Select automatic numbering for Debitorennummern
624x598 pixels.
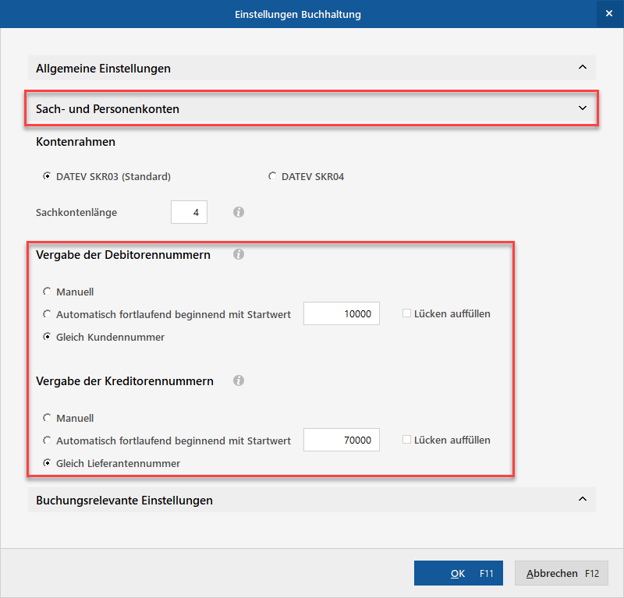(x=47, y=314)
